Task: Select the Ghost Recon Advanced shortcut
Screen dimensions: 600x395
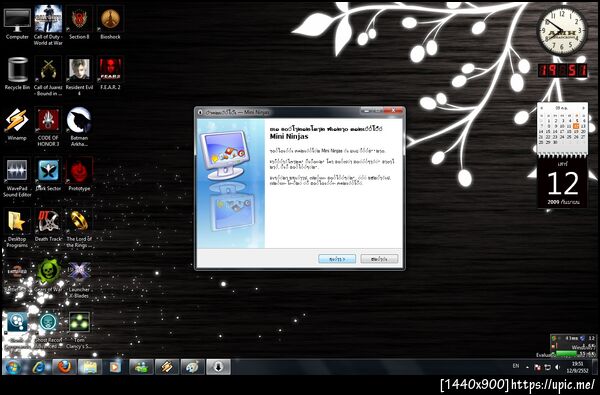Action: coord(48,329)
